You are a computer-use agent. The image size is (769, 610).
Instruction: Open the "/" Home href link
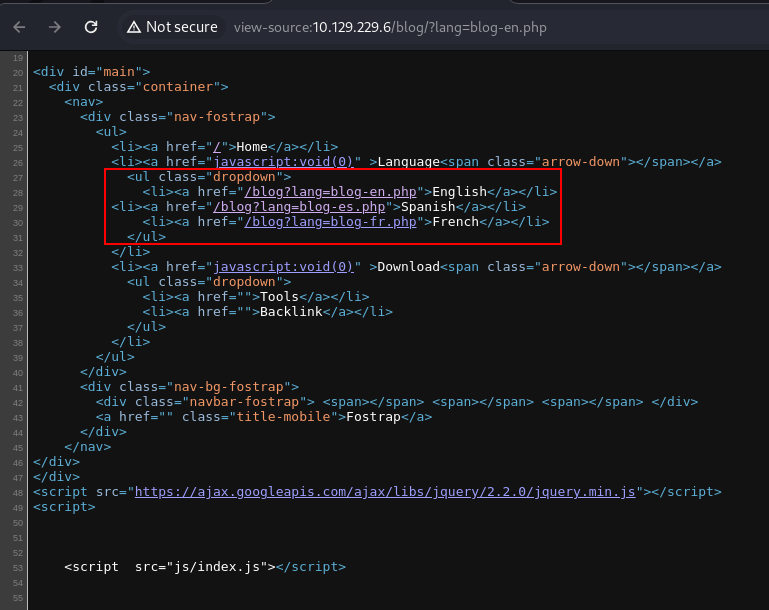(x=217, y=147)
